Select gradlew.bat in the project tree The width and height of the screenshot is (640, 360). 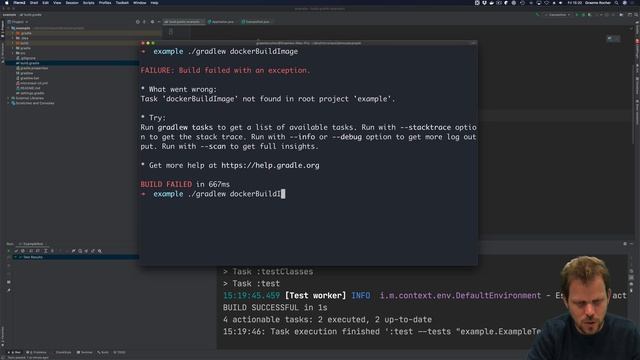tap(29, 78)
